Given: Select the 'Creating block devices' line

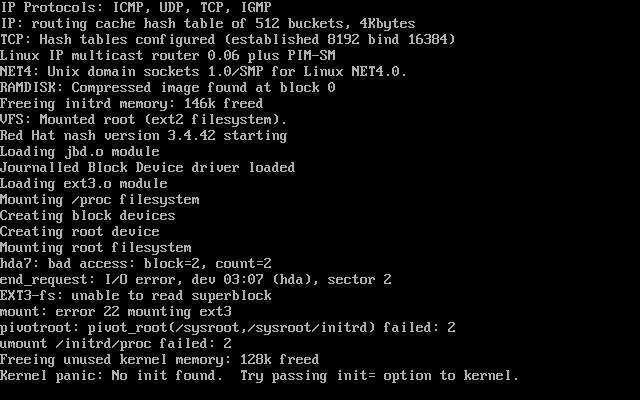Looking at the screenshot, I should point(88,216).
